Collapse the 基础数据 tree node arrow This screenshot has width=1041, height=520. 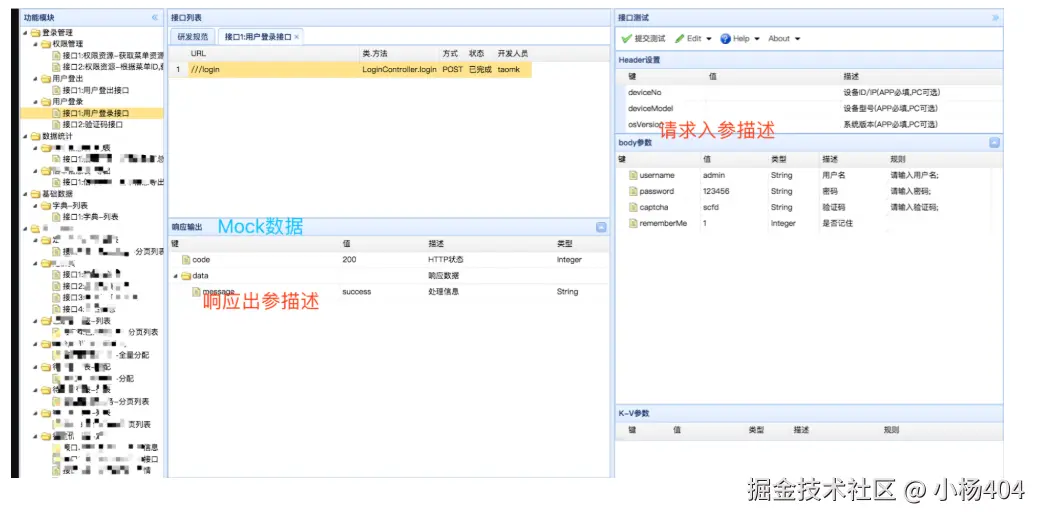(x=26, y=194)
